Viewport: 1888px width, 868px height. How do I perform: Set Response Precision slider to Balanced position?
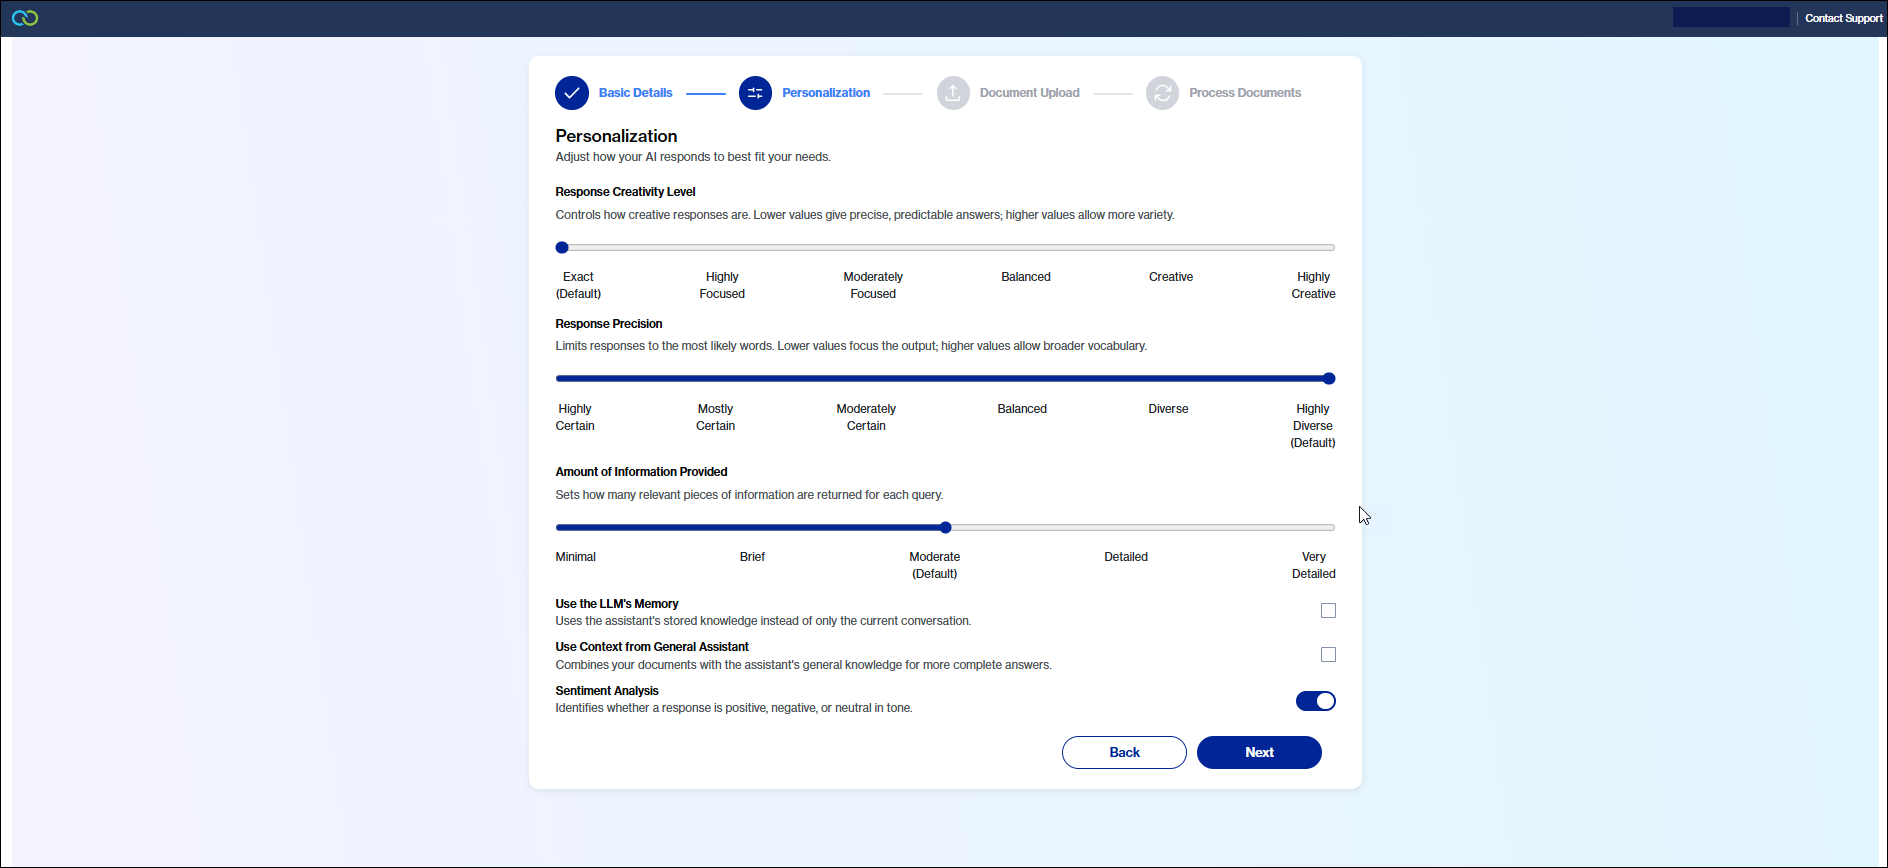pyautogui.click(x=1023, y=379)
